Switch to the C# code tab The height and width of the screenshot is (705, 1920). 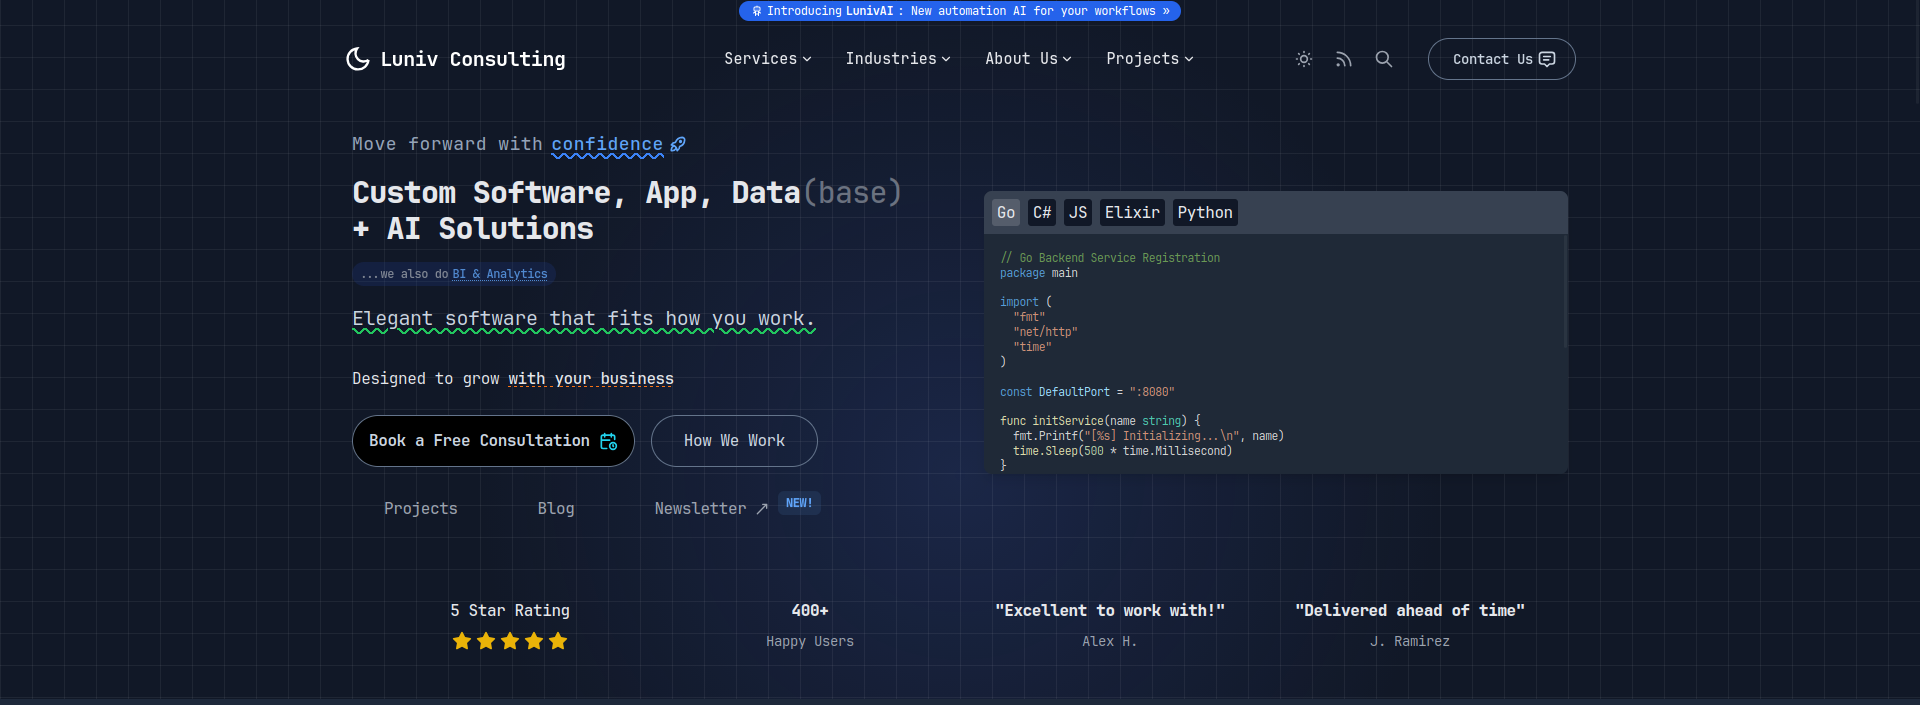point(1042,212)
